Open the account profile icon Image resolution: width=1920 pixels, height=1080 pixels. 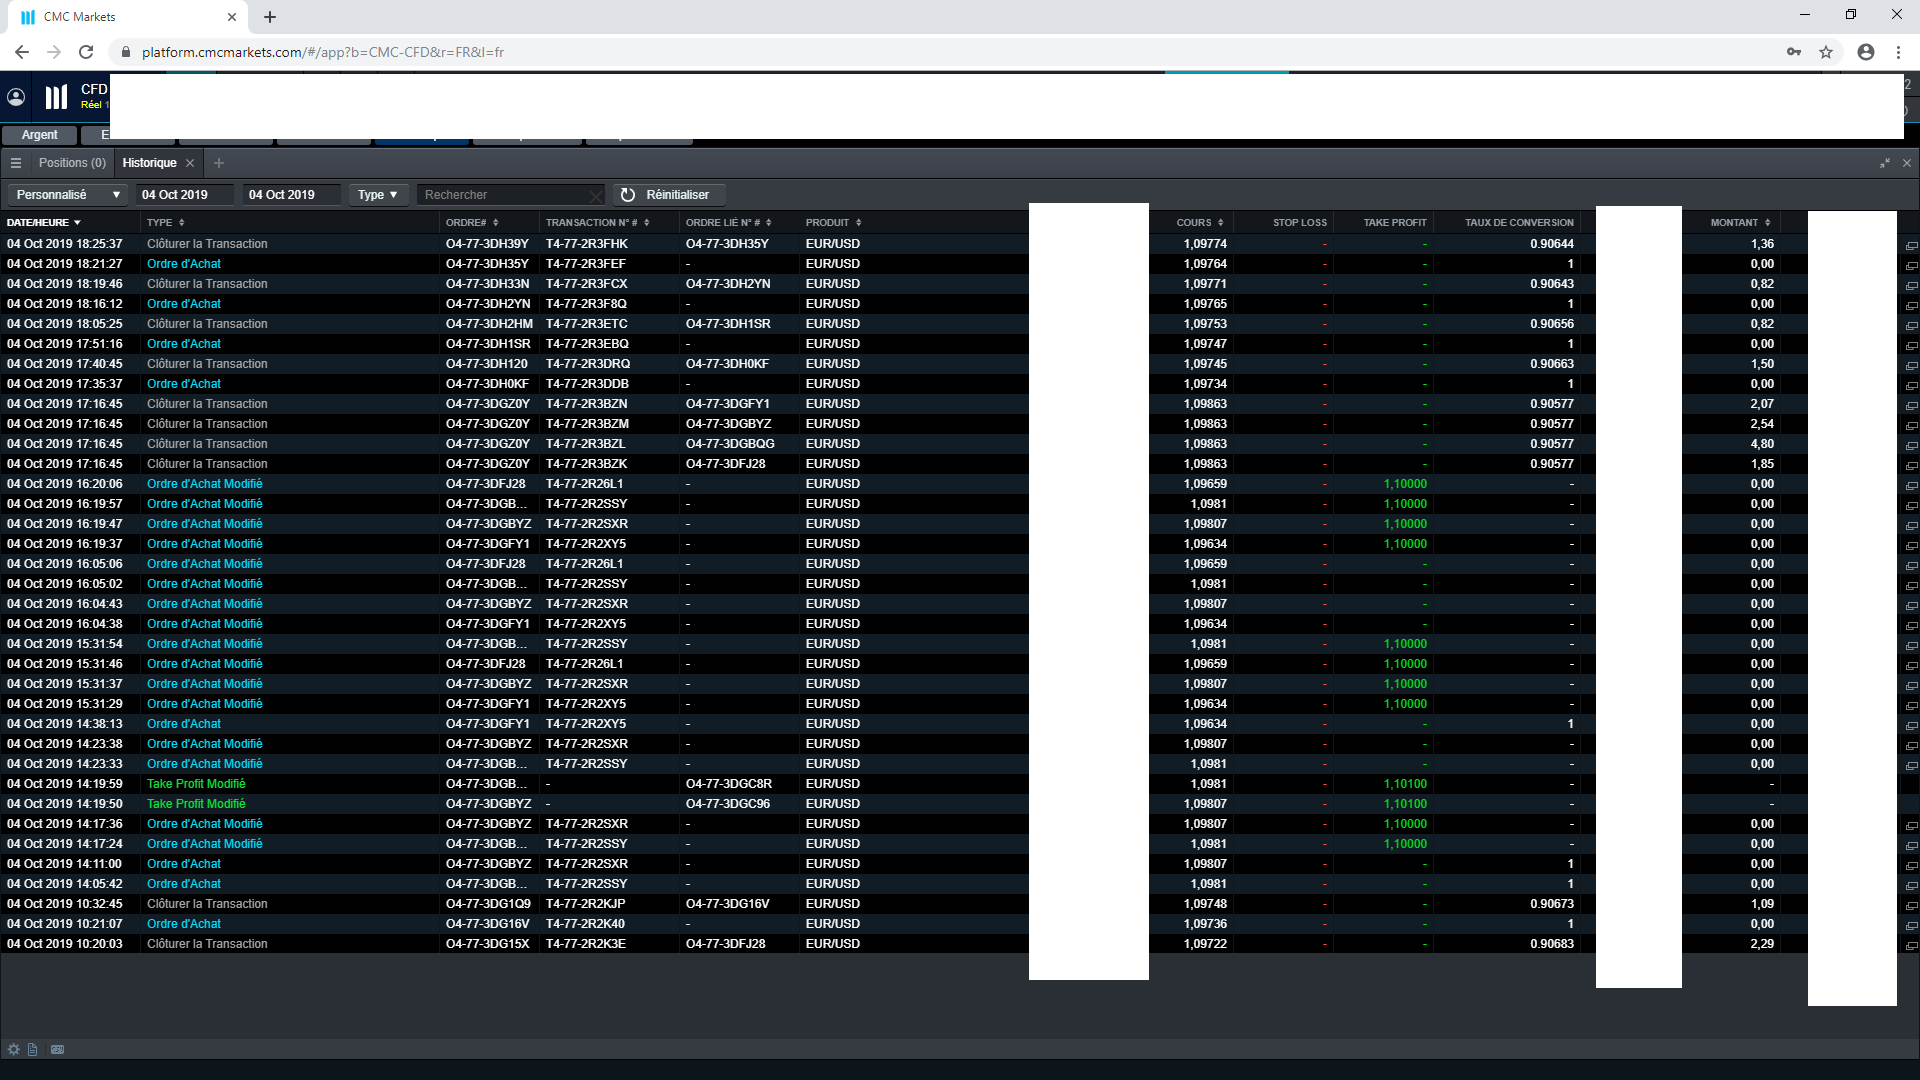(x=16, y=97)
